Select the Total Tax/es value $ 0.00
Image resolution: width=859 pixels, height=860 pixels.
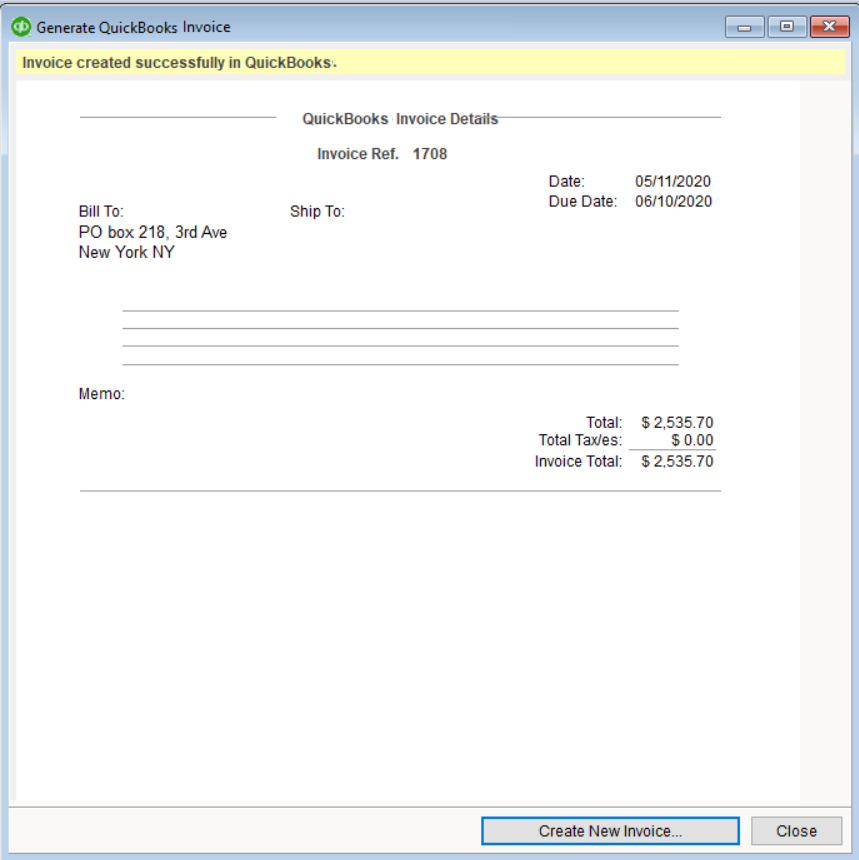[692, 440]
